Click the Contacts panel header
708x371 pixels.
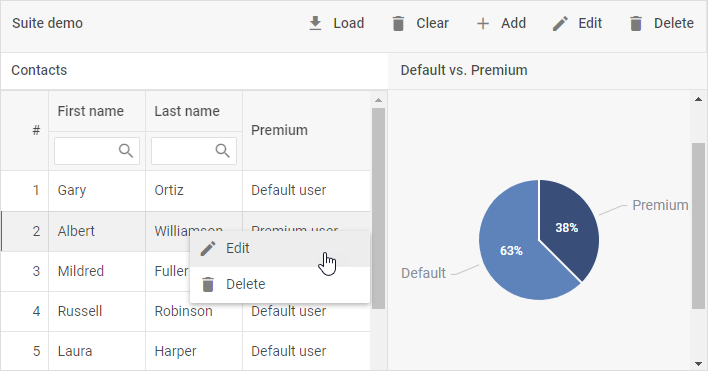tap(194, 70)
